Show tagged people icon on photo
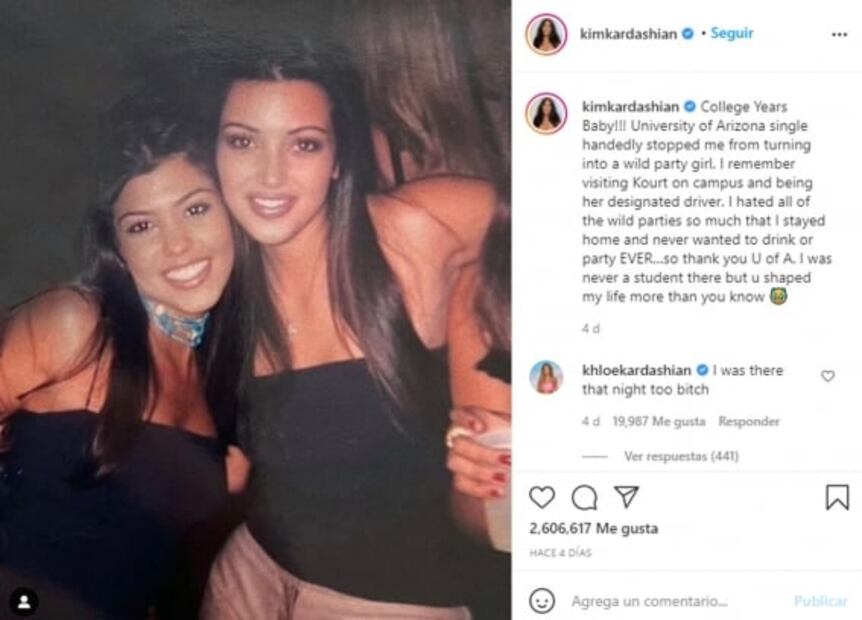Image resolution: width=862 pixels, height=620 pixels. 24,602
